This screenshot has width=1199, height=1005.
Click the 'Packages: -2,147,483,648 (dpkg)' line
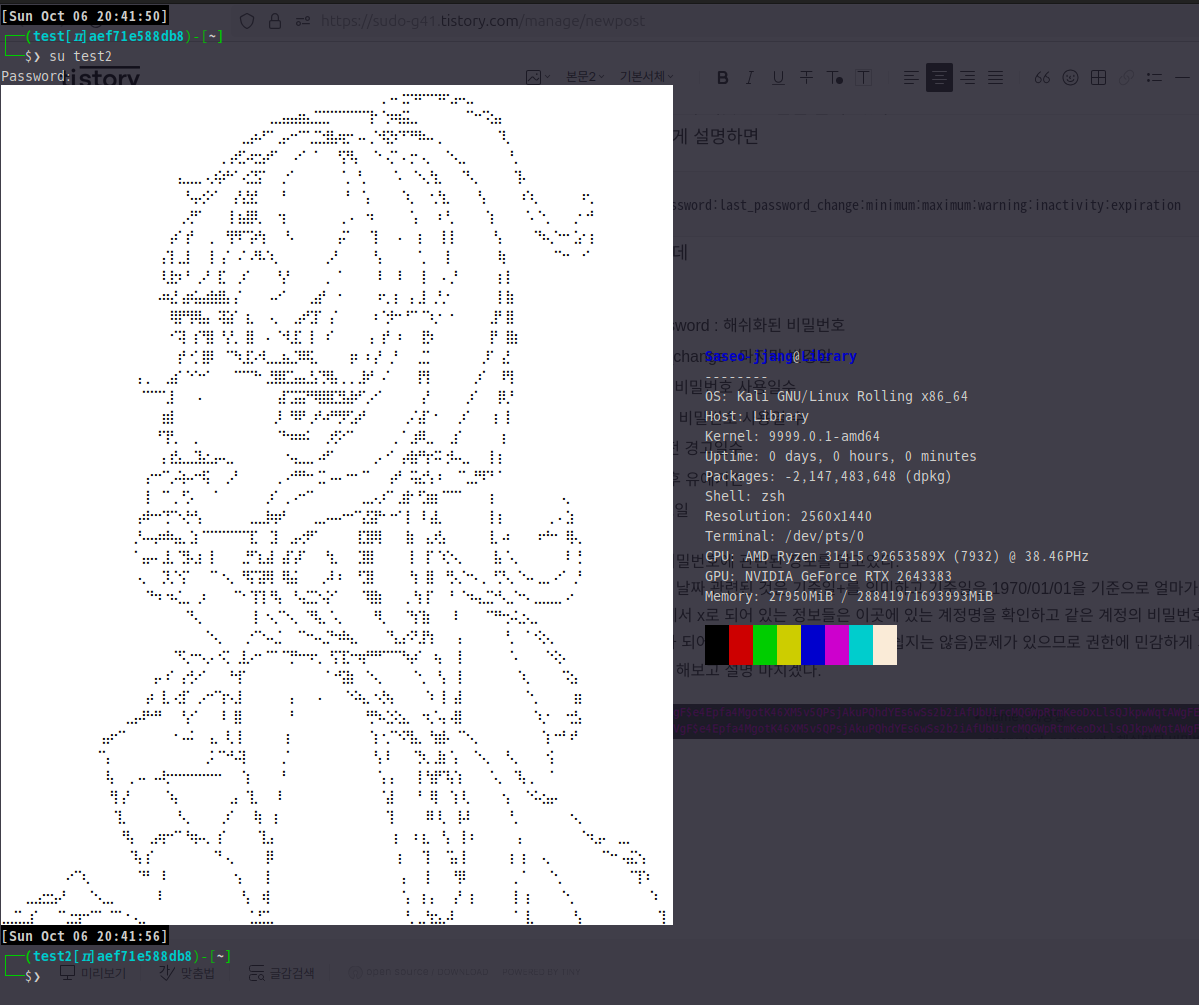tap(828, 476)
